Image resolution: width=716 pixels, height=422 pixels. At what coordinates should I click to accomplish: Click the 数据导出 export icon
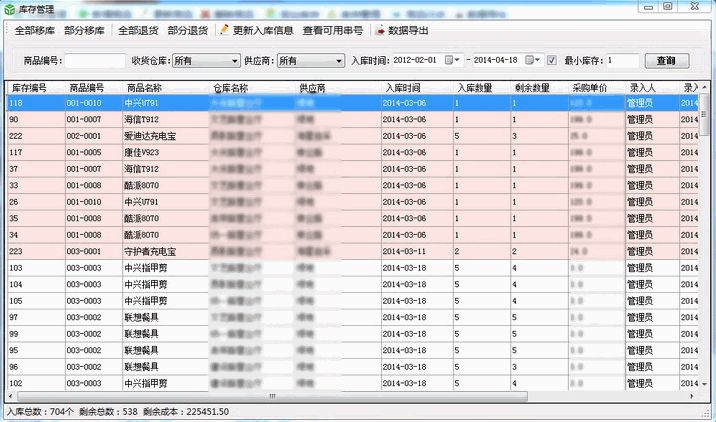click(380, 31)
